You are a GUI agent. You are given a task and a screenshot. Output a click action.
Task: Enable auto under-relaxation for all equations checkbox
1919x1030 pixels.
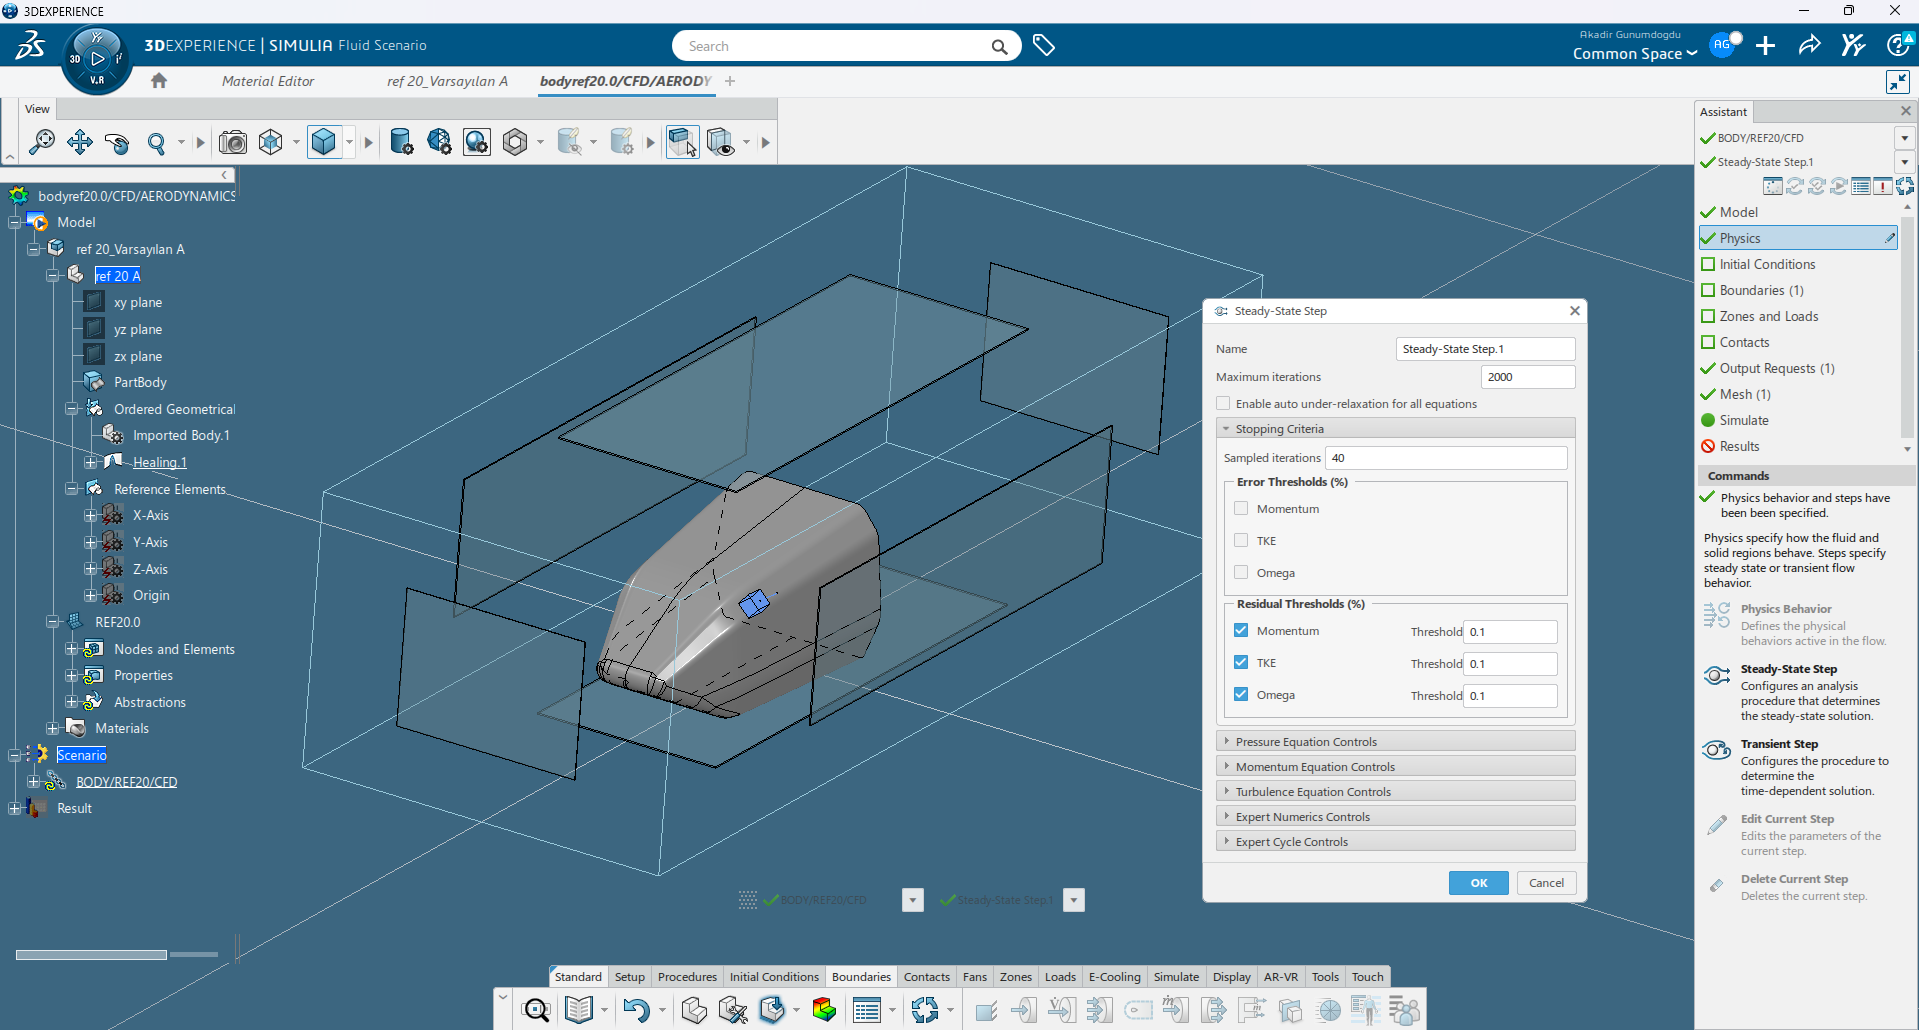coord(1223,404)
